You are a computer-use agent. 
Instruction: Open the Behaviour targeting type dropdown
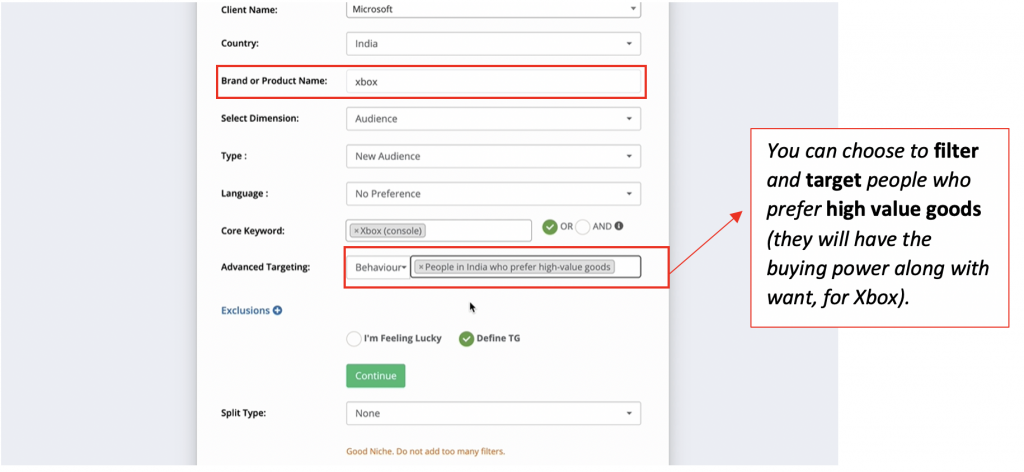(378, 267)
